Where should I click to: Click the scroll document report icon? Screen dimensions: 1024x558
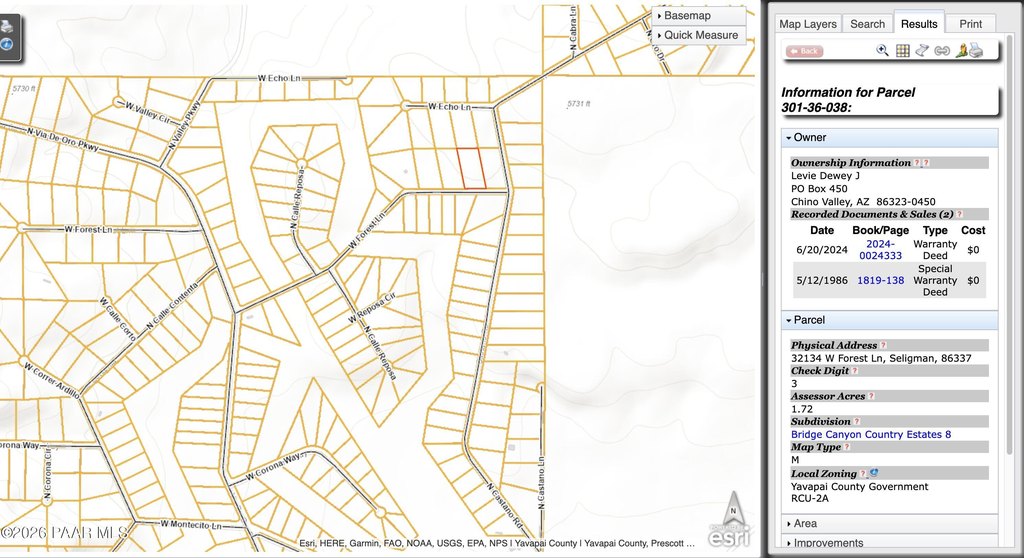[922, 50]
